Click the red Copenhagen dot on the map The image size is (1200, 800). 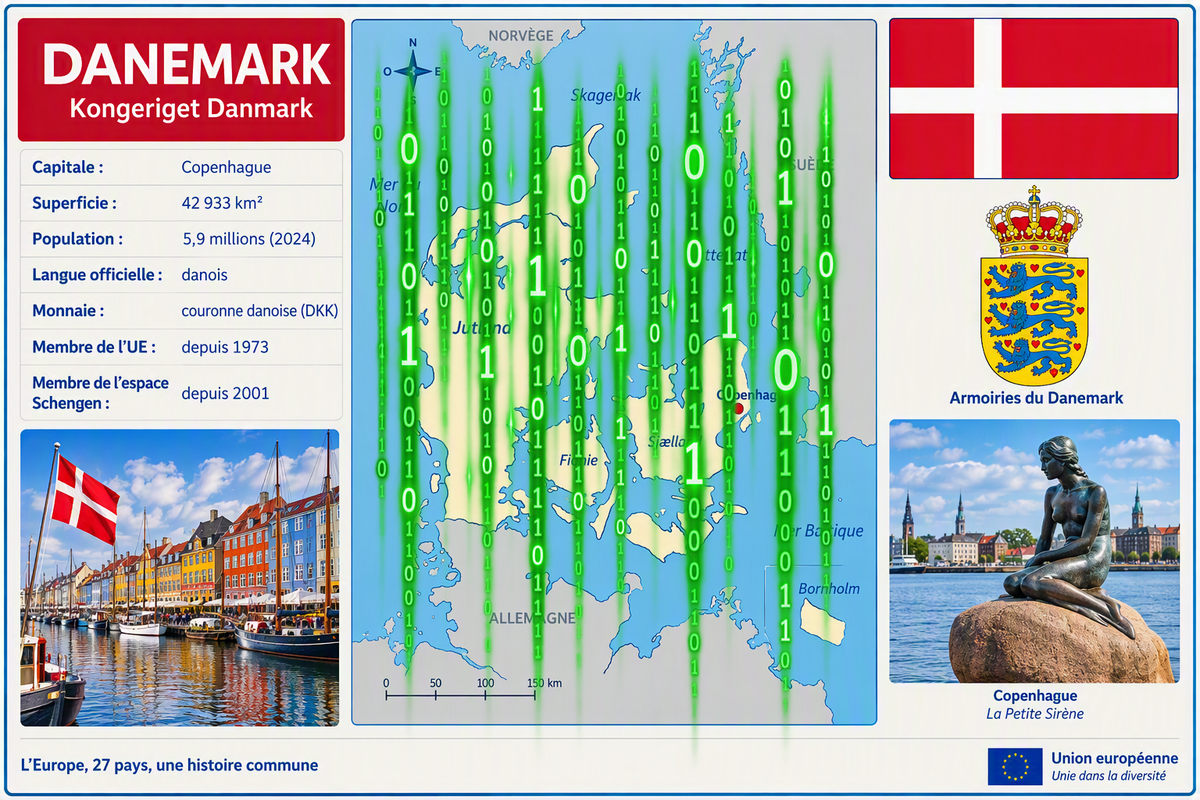(x=739, y=408)
